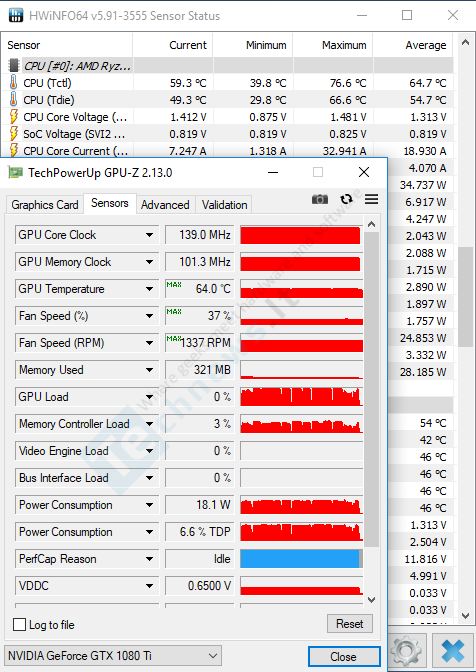Click the GPU-Z sensors scrollbar thumb

click(x=372, y=389)
